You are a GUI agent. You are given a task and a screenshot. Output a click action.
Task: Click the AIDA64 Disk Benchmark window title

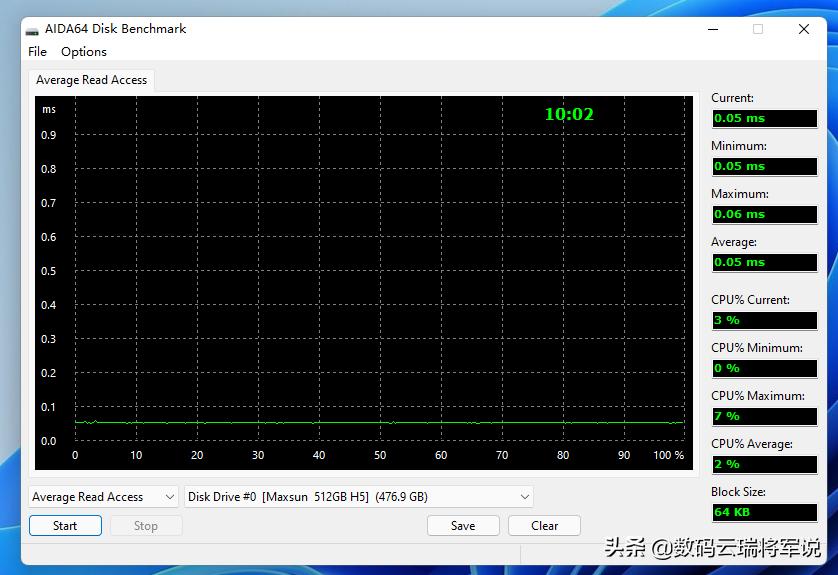(115, 29)
